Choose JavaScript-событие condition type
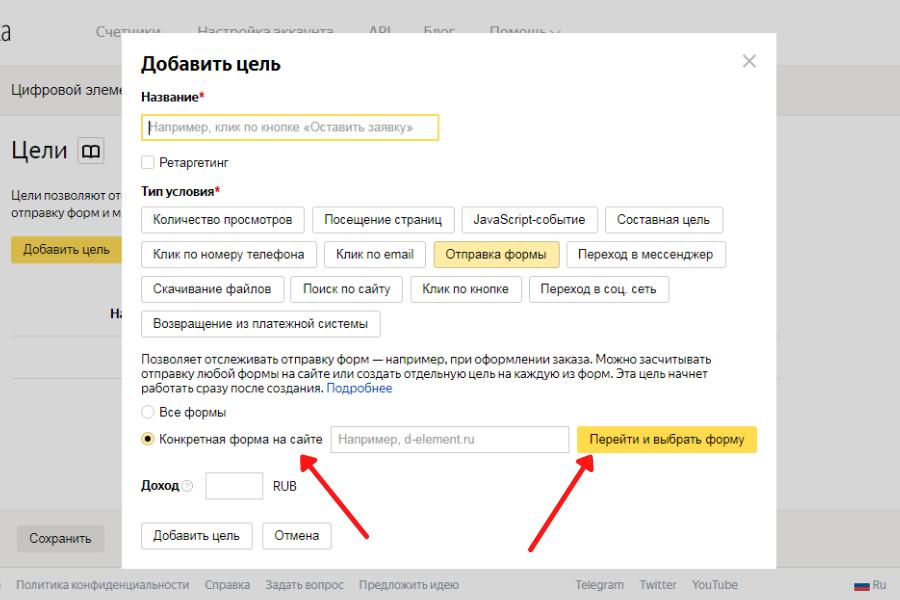Image resolution: width=900 pixels, height=600 pixels. click(530, 220)
